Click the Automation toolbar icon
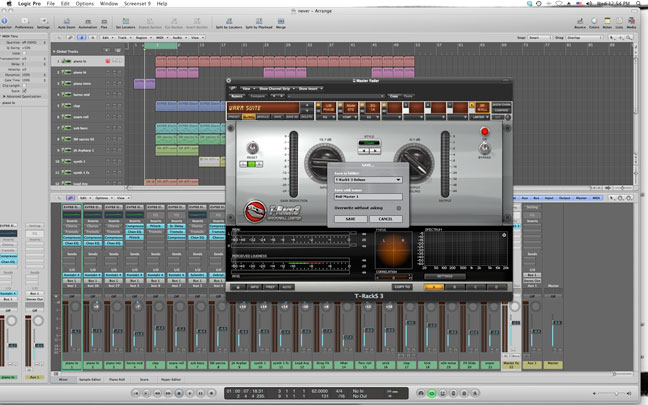Screen dimensions: 648x405 pos(88,22)
